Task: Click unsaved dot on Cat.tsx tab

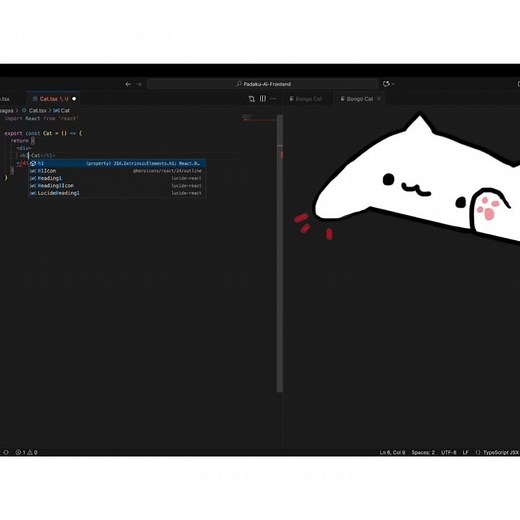Action: click(74, 99)
